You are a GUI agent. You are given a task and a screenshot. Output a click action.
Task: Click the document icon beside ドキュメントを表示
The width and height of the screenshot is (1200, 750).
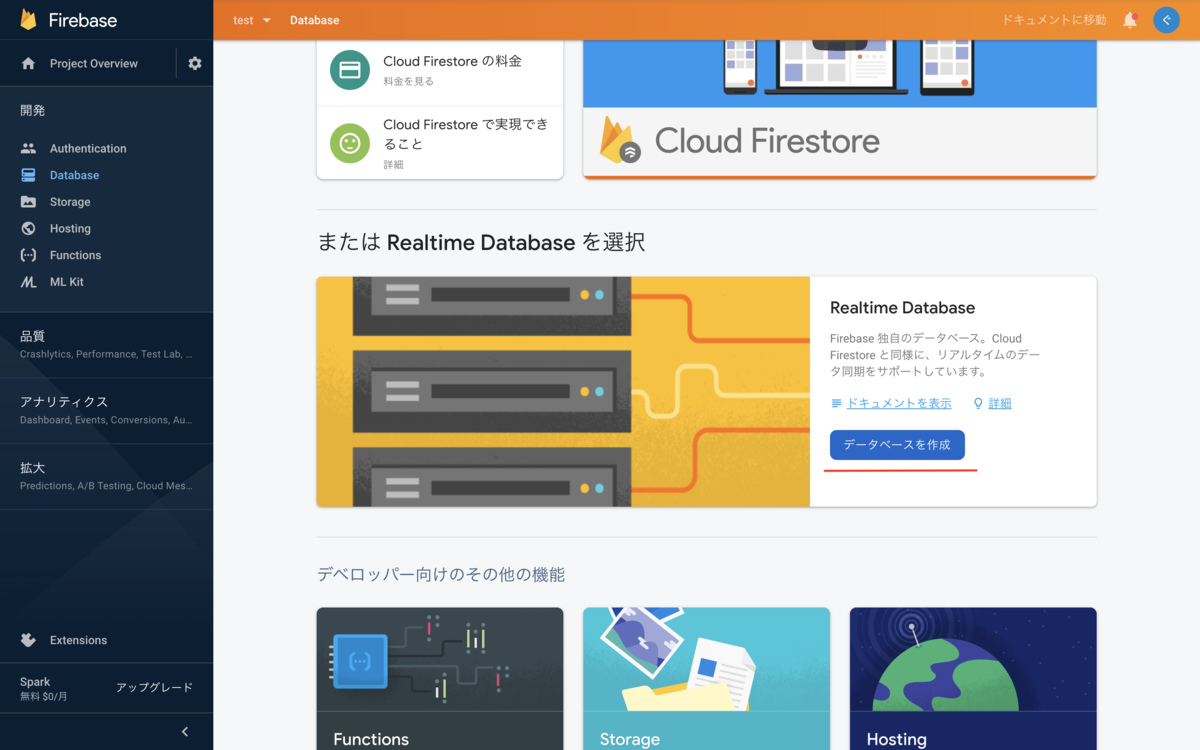coord(837,404)
